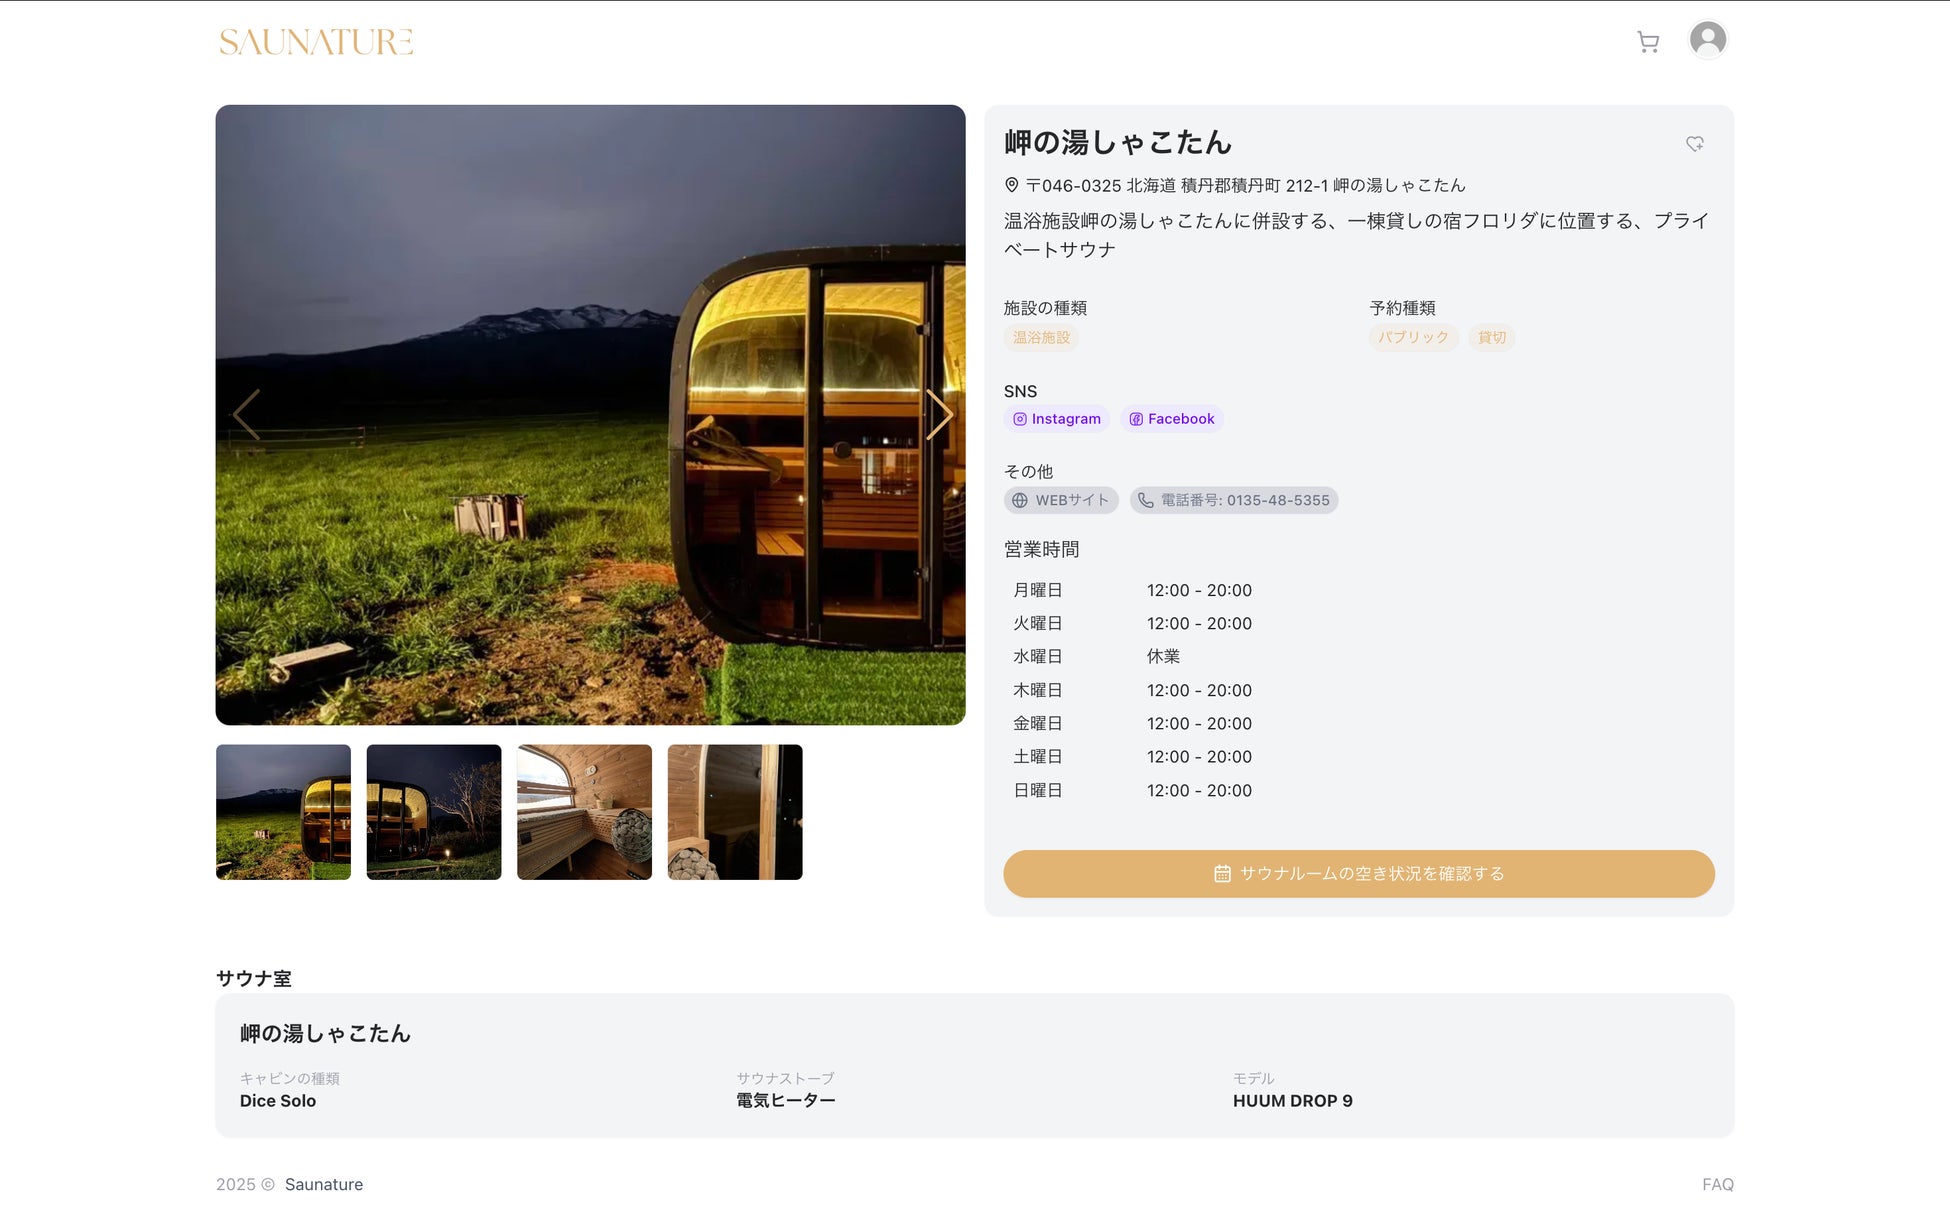Show previous photo with left arrow
The width and height of the screenshot is (1950, 1220).
click(246, 414)
